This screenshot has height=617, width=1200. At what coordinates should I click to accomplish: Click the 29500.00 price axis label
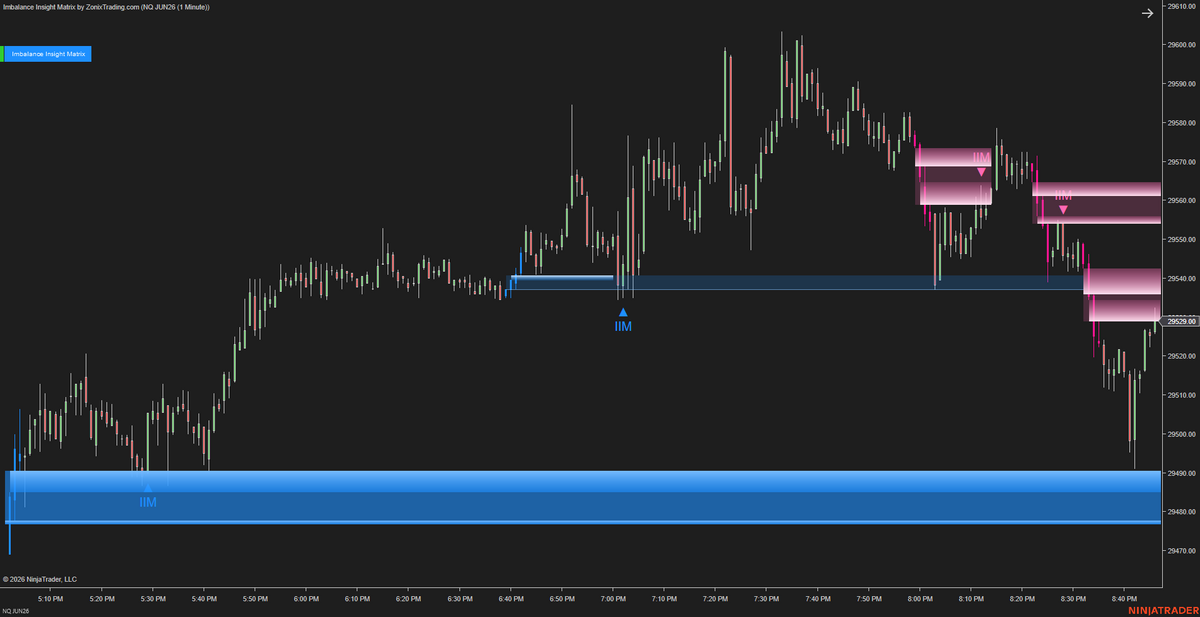coord(1181,434)
